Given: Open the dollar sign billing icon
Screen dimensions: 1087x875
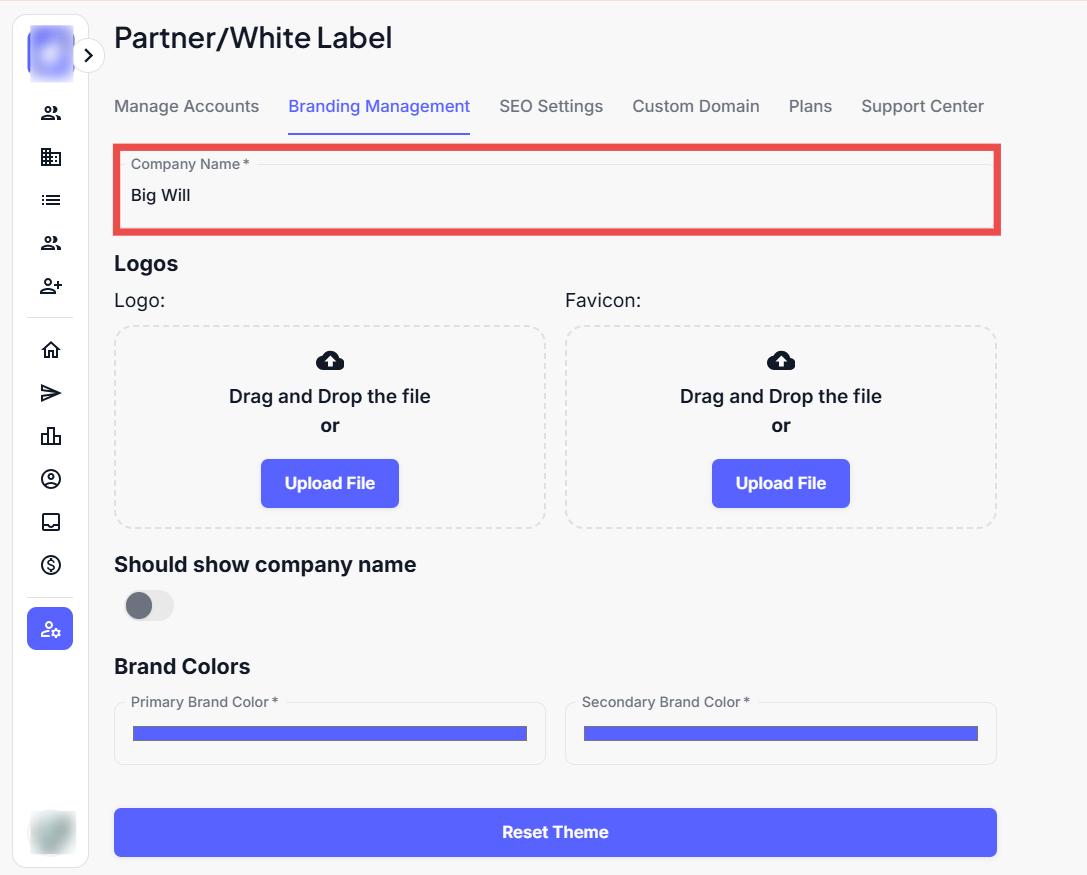Looking at the screenshot, I should pos(50,565).
